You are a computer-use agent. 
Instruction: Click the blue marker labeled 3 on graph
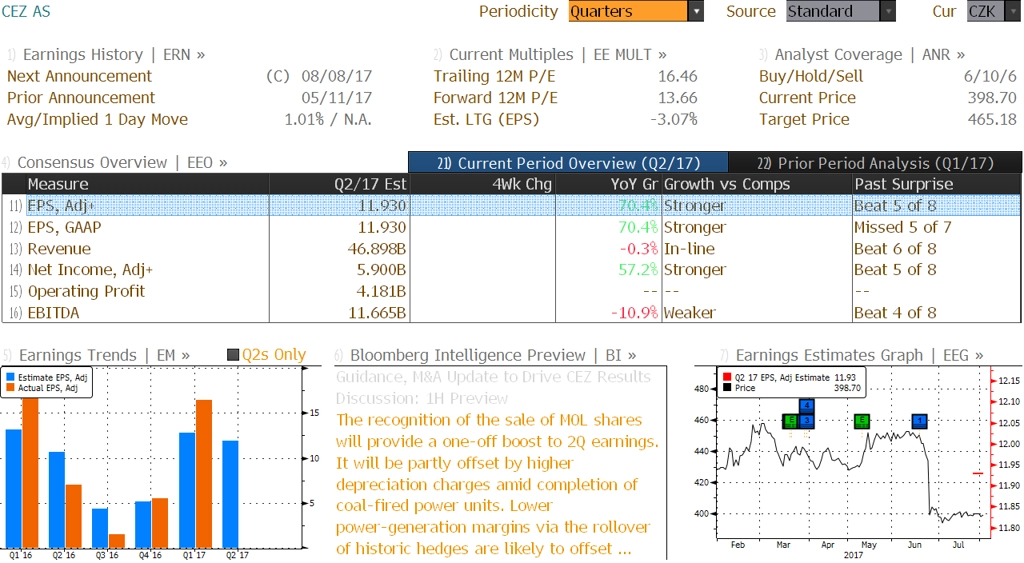807,421
